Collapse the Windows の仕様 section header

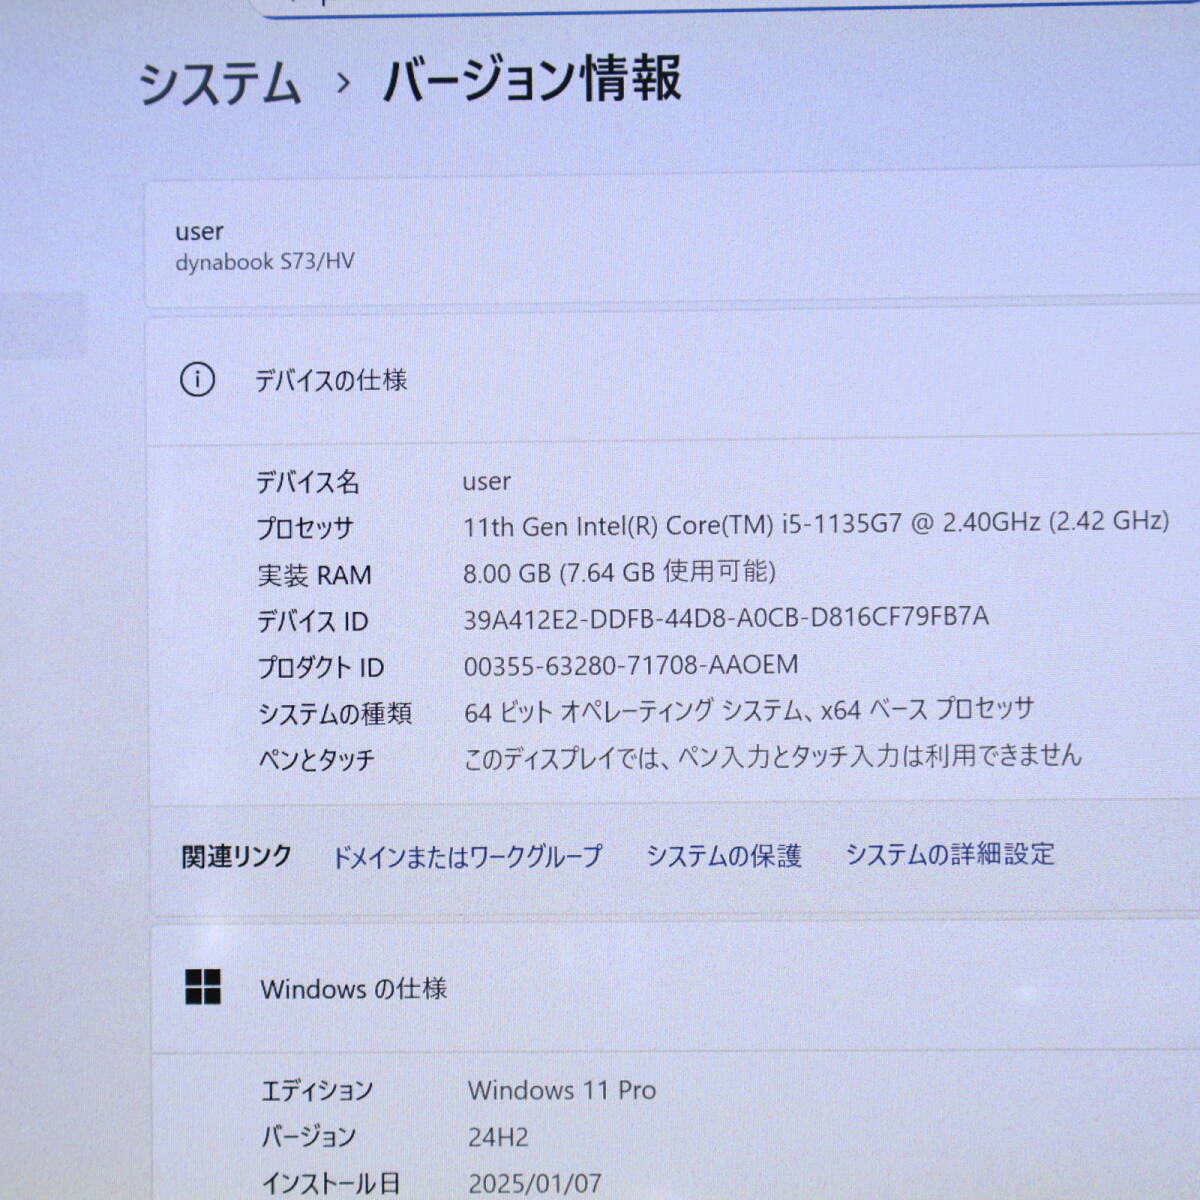click(676, 988)
